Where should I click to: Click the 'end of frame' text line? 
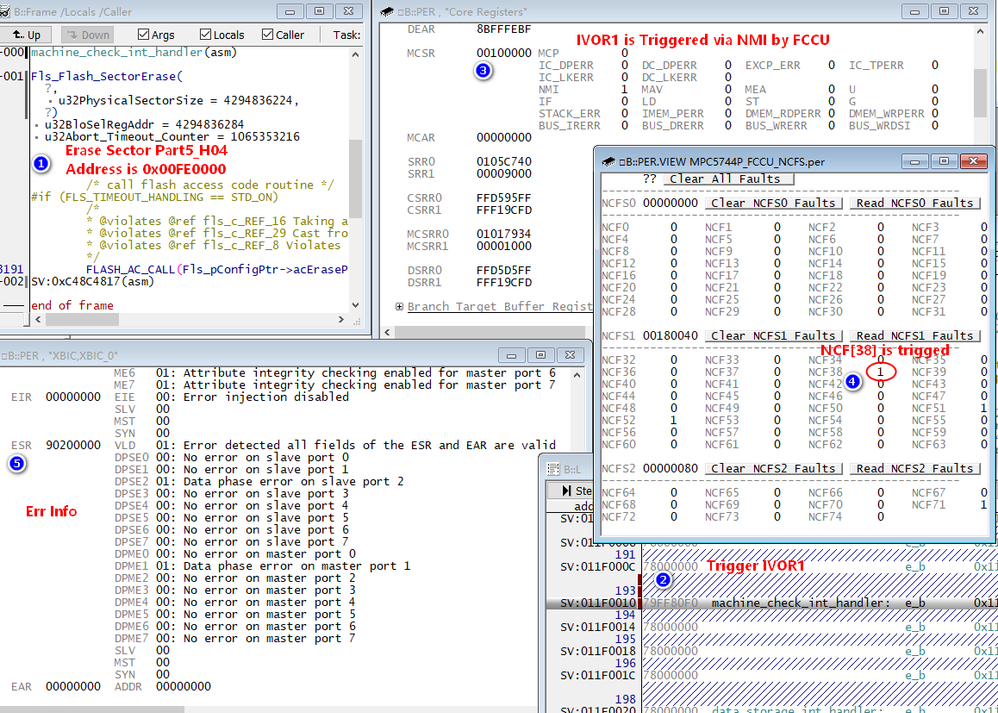72,306
